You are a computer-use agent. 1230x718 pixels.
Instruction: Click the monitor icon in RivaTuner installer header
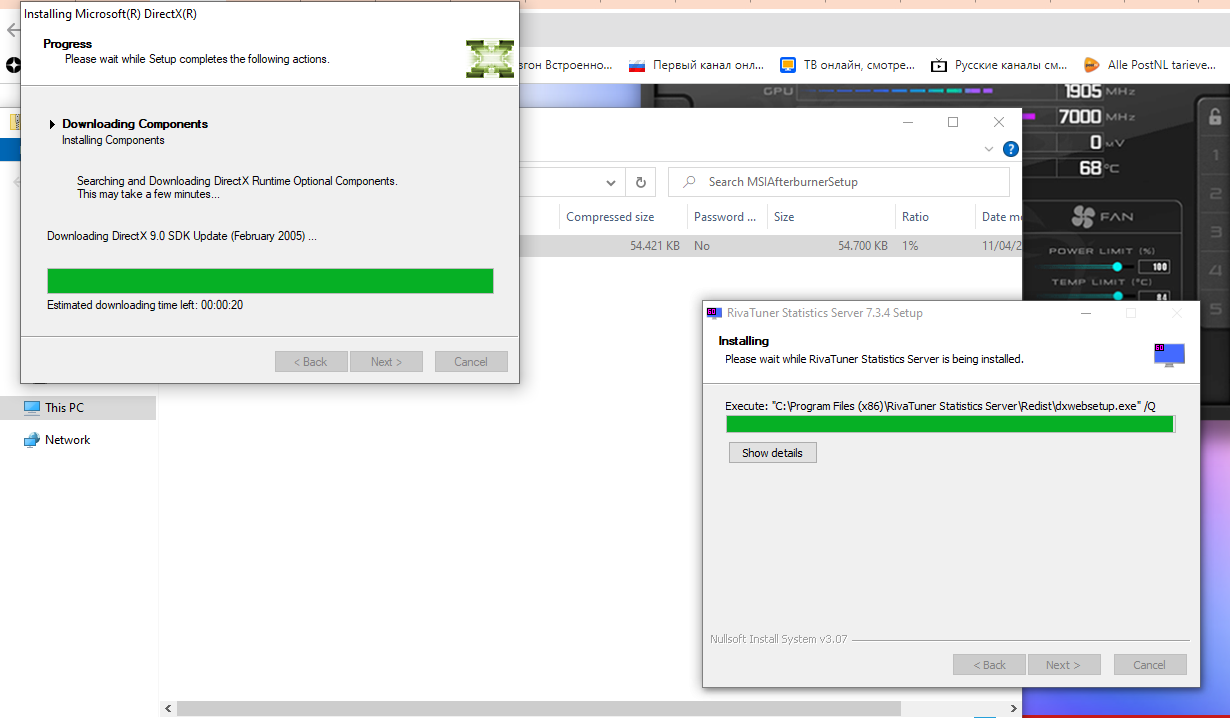1169,353
